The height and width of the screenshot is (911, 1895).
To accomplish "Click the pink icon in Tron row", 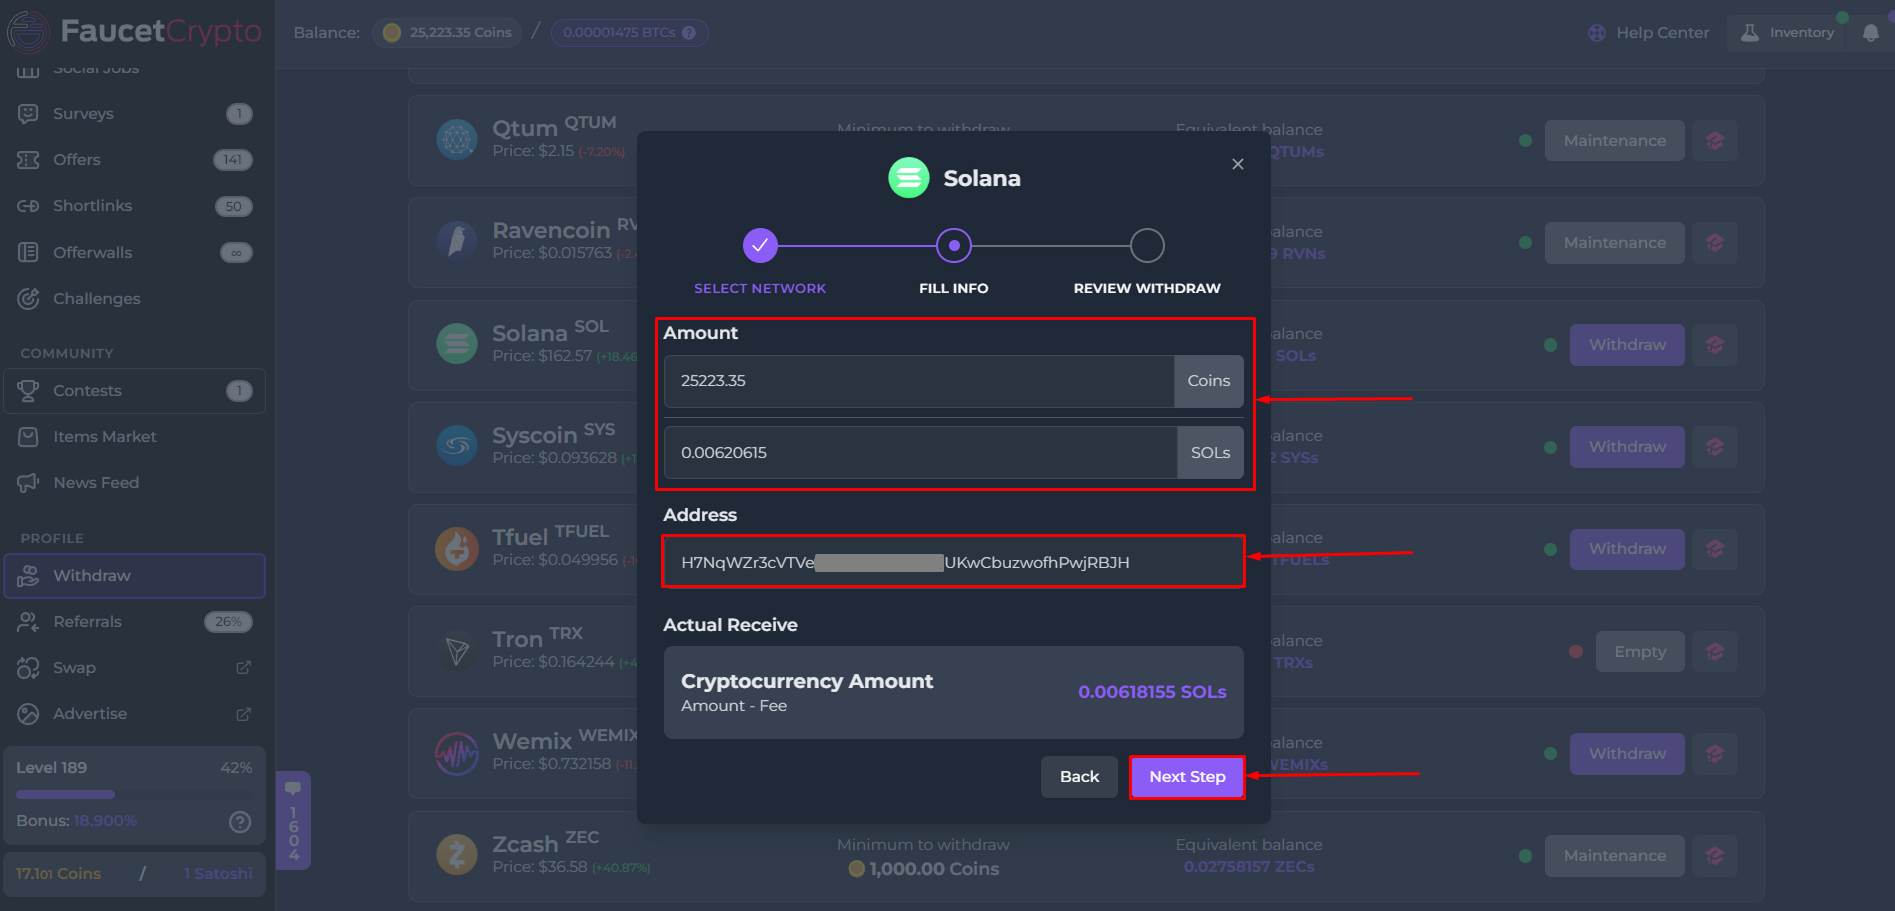I will (x=1715, y=652).
